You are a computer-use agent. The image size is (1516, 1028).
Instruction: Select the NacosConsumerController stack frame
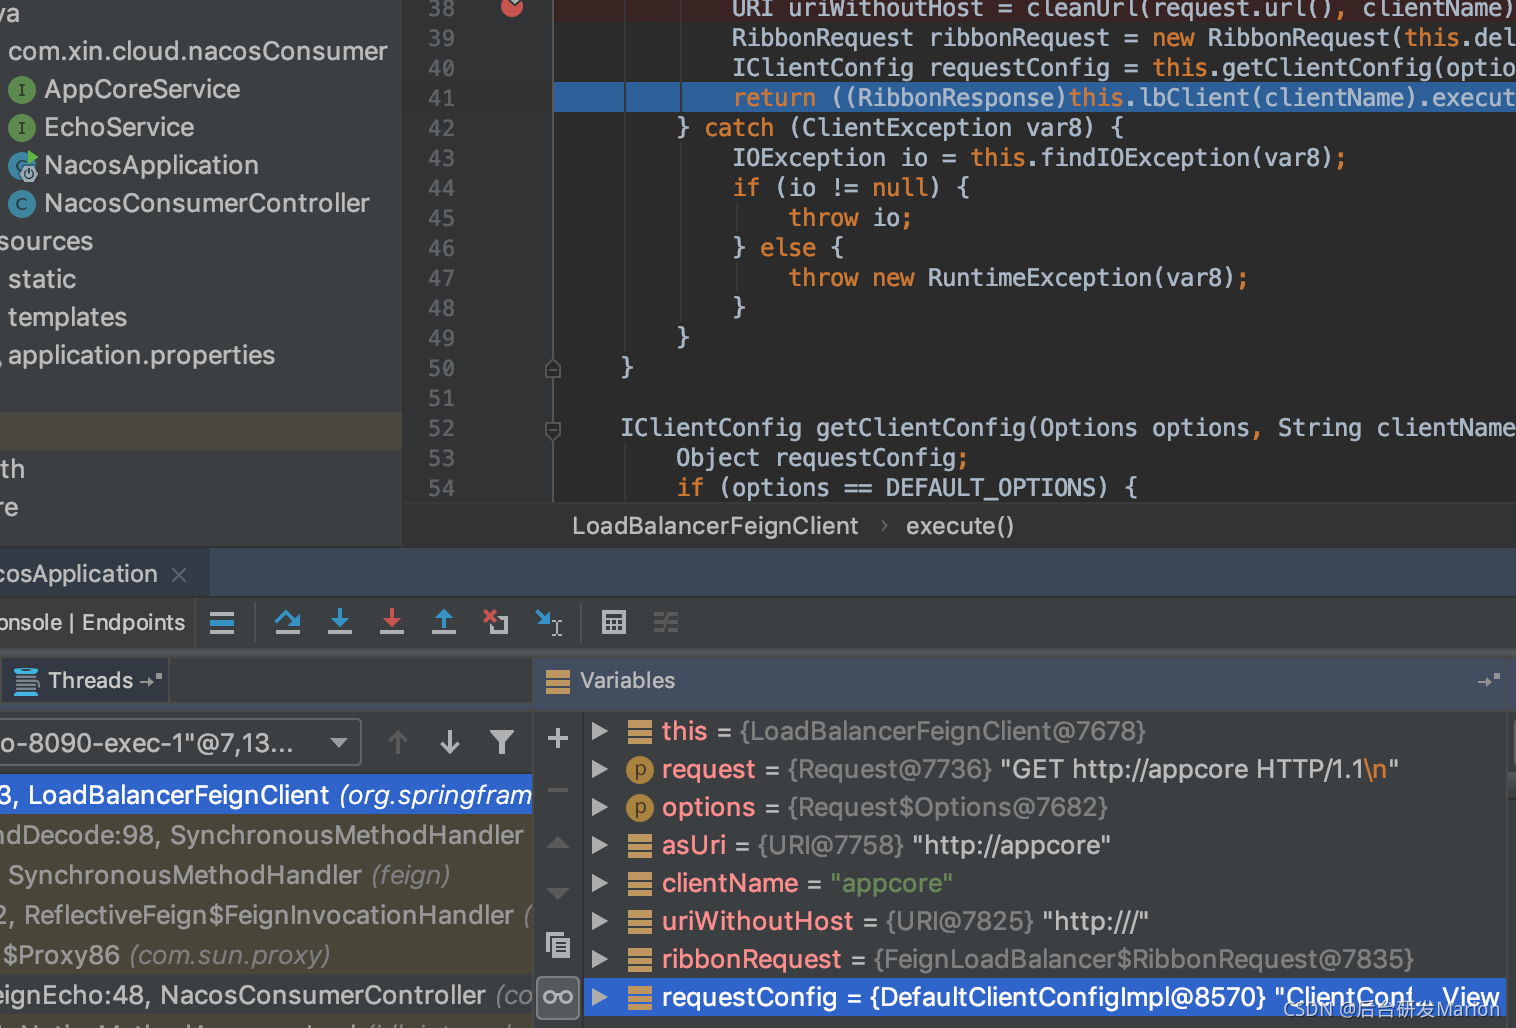pos(266,995)
